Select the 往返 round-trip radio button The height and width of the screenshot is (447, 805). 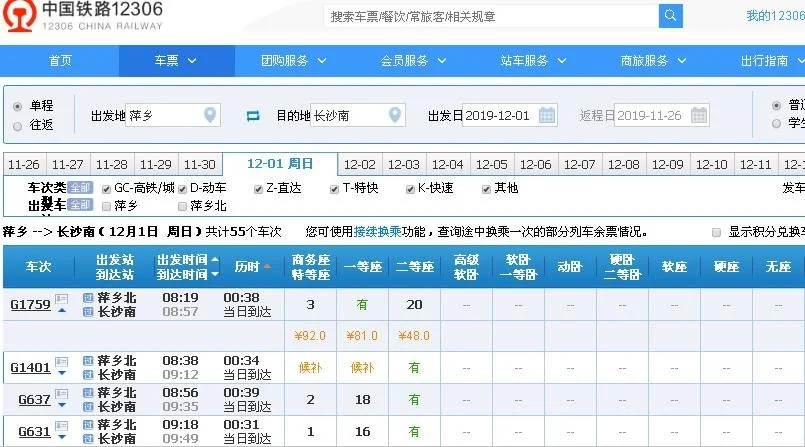click(17, 126)
